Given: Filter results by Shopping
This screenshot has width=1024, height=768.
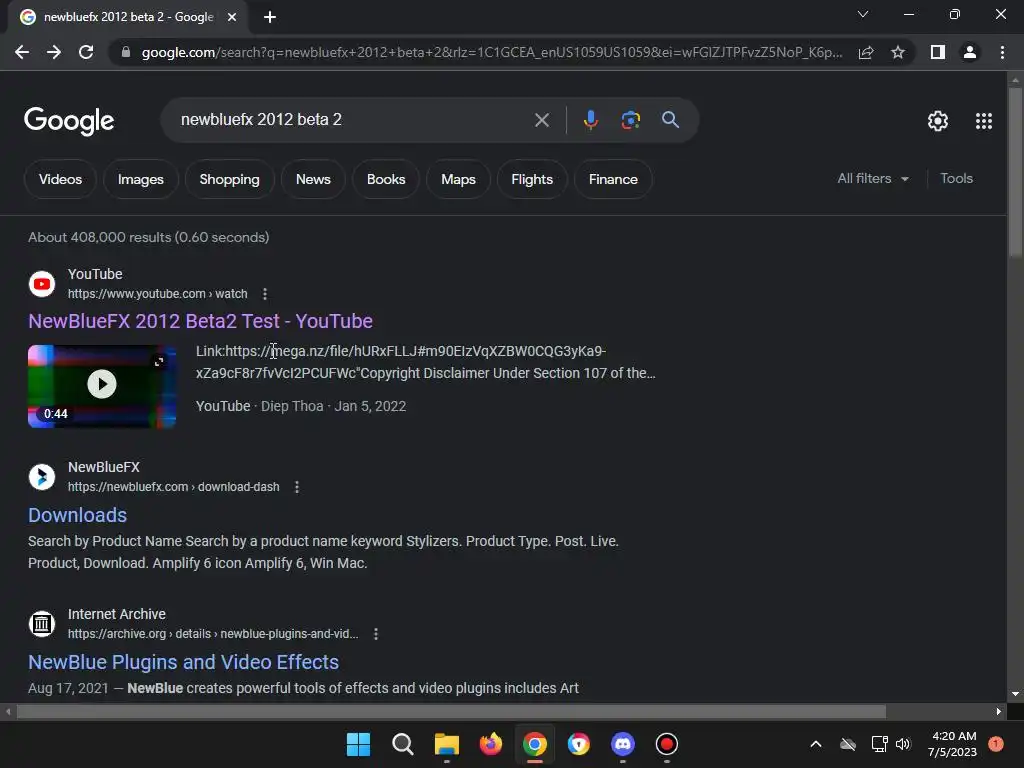Looking at the screenshot, I should [x=229, y=179].
